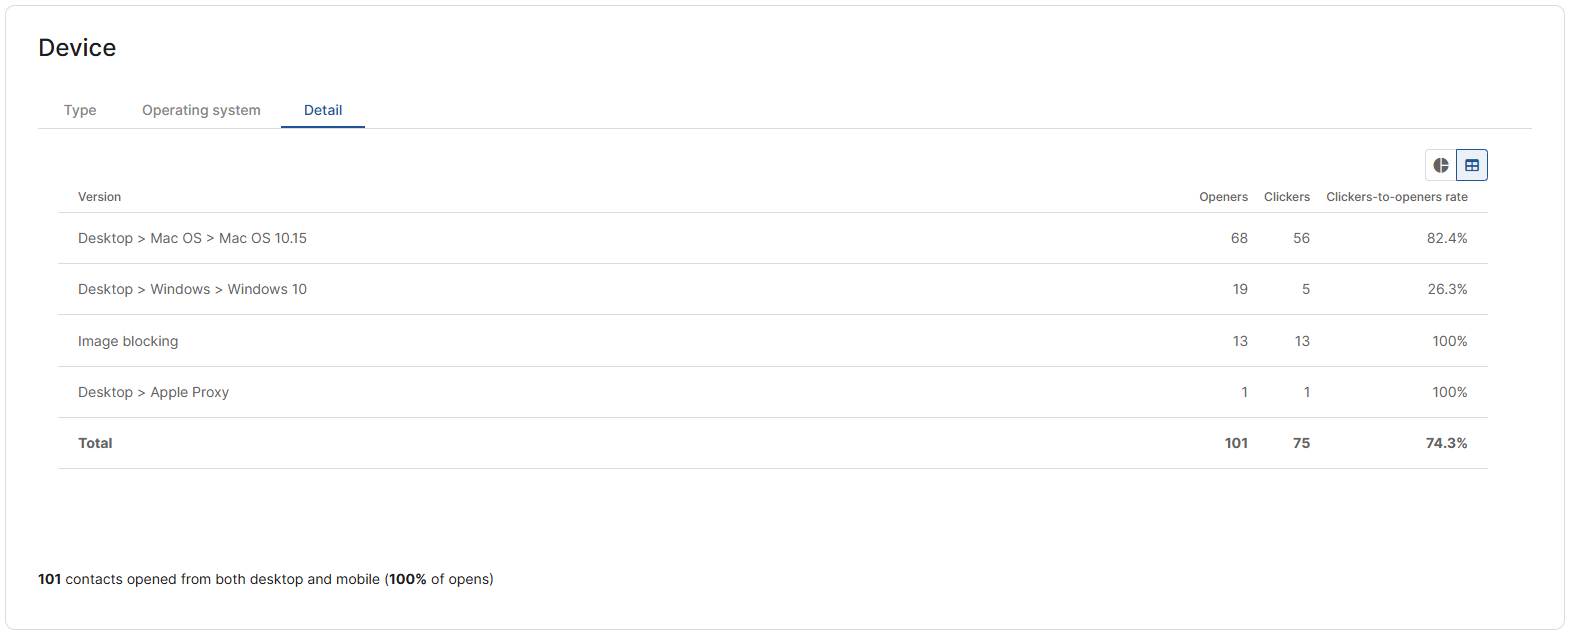Select the Mac OS 10.15 row

click(x=192, y=238)
